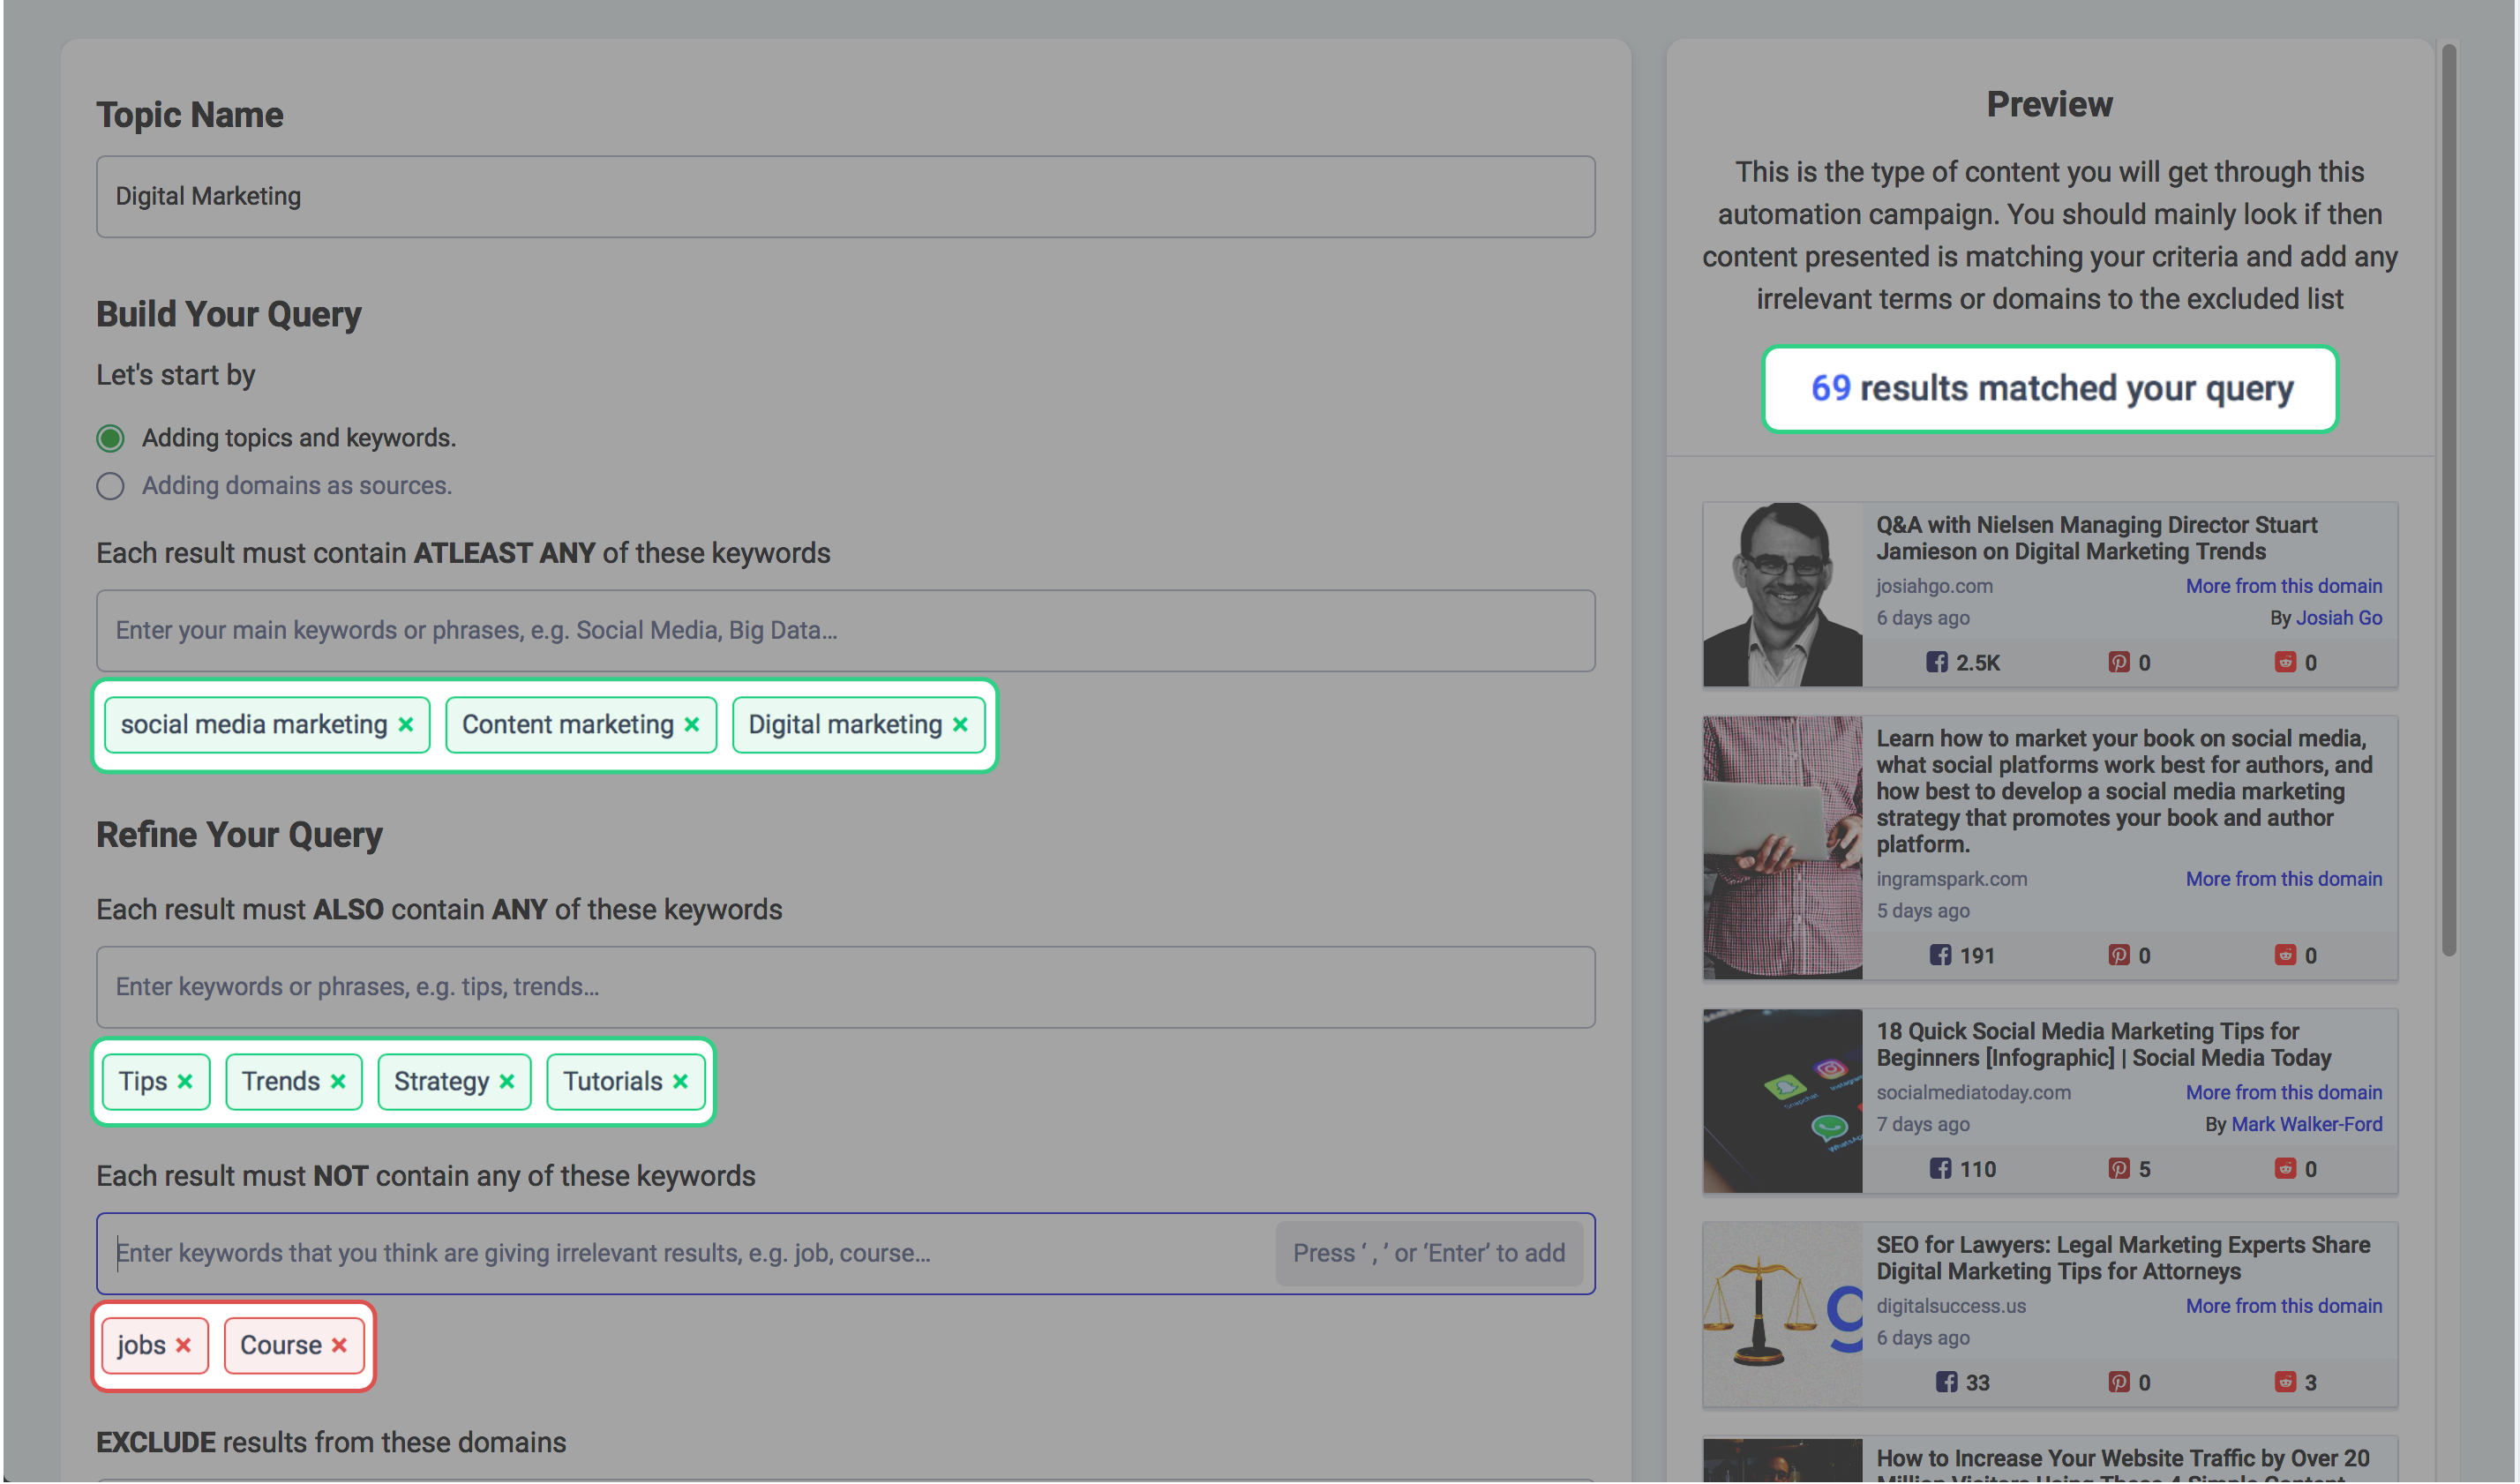Screen dimensions: 2520x1484
Task: Click the digitalsuccess.us domain text
Action: coord(1951,1307)
